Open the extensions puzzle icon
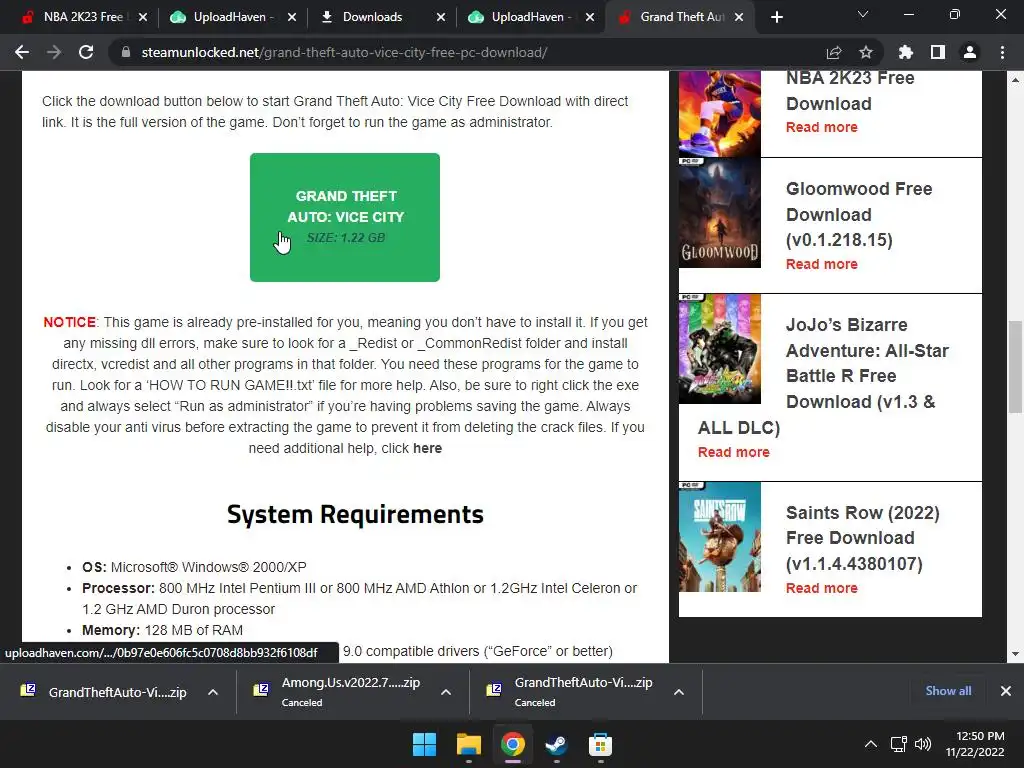Viewport: 1024px width, 768px height. tap(905, 52)
